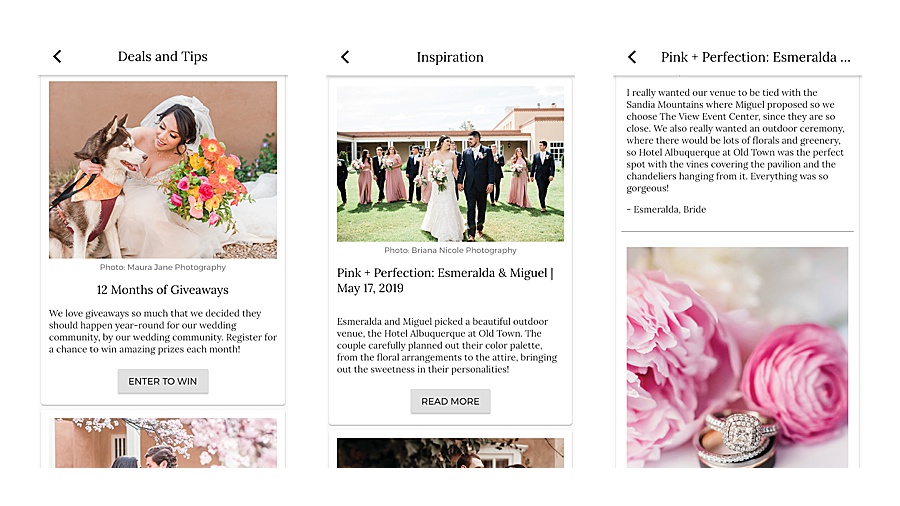The image size is (900, 506).
Task: Click the giveaways description paragraph
Action: (162, 331)
